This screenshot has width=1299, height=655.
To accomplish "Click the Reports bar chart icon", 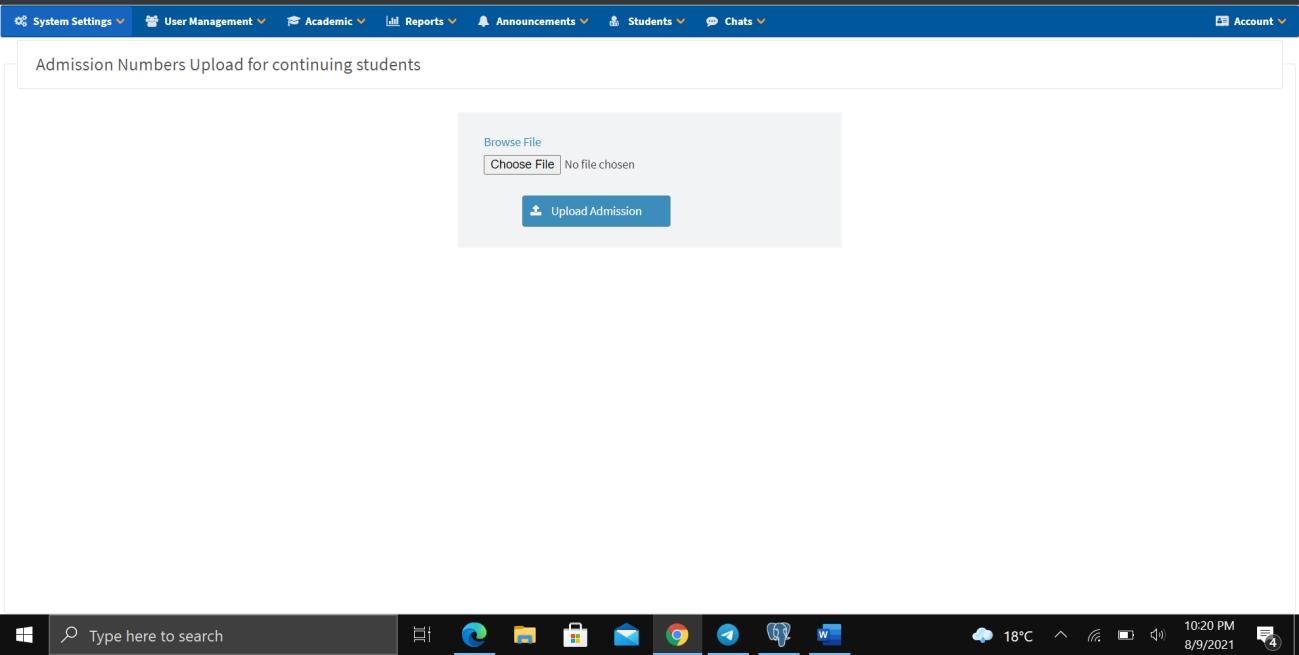I will (393, 21).
